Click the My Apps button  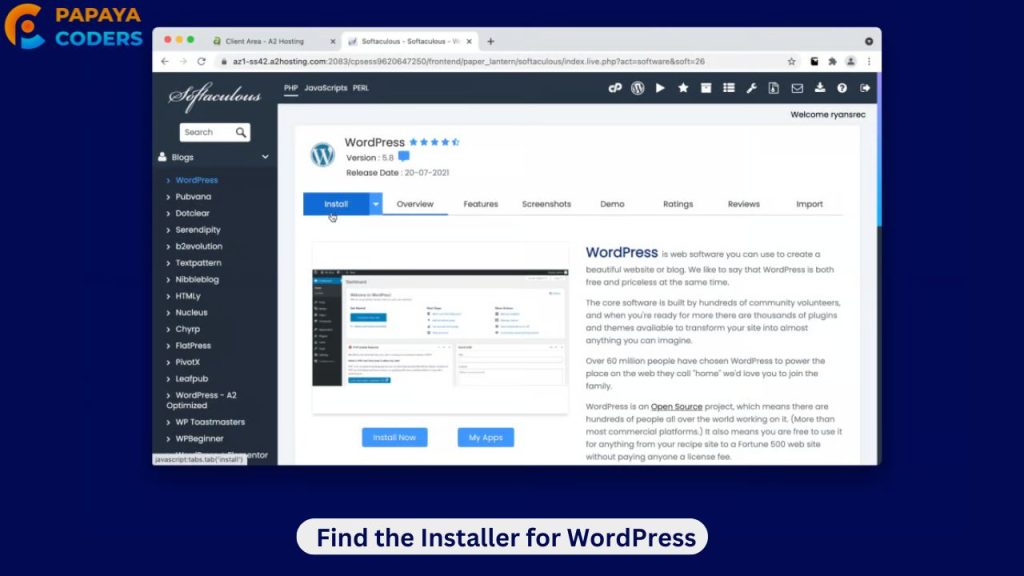coord(485,437)
